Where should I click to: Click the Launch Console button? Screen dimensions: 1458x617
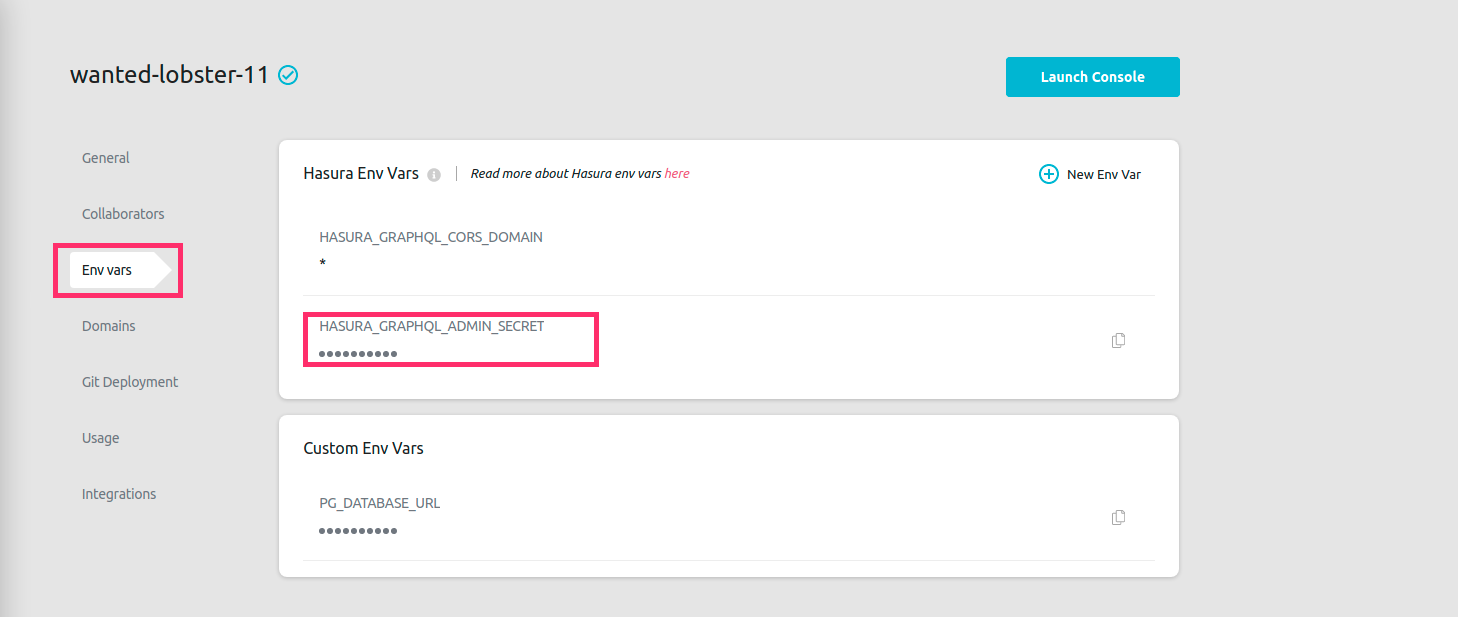coord(1092,76)
